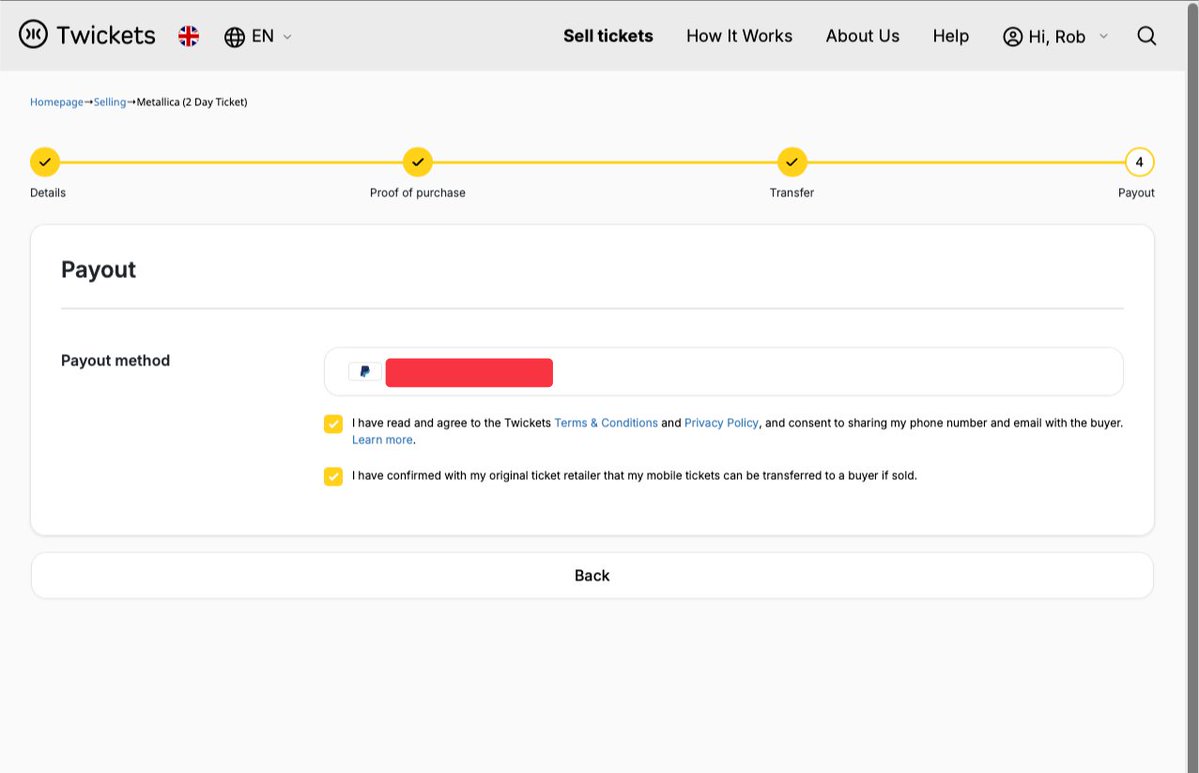Open How It Works page
The image size is (1199, 773).
[x=739, y=36]
